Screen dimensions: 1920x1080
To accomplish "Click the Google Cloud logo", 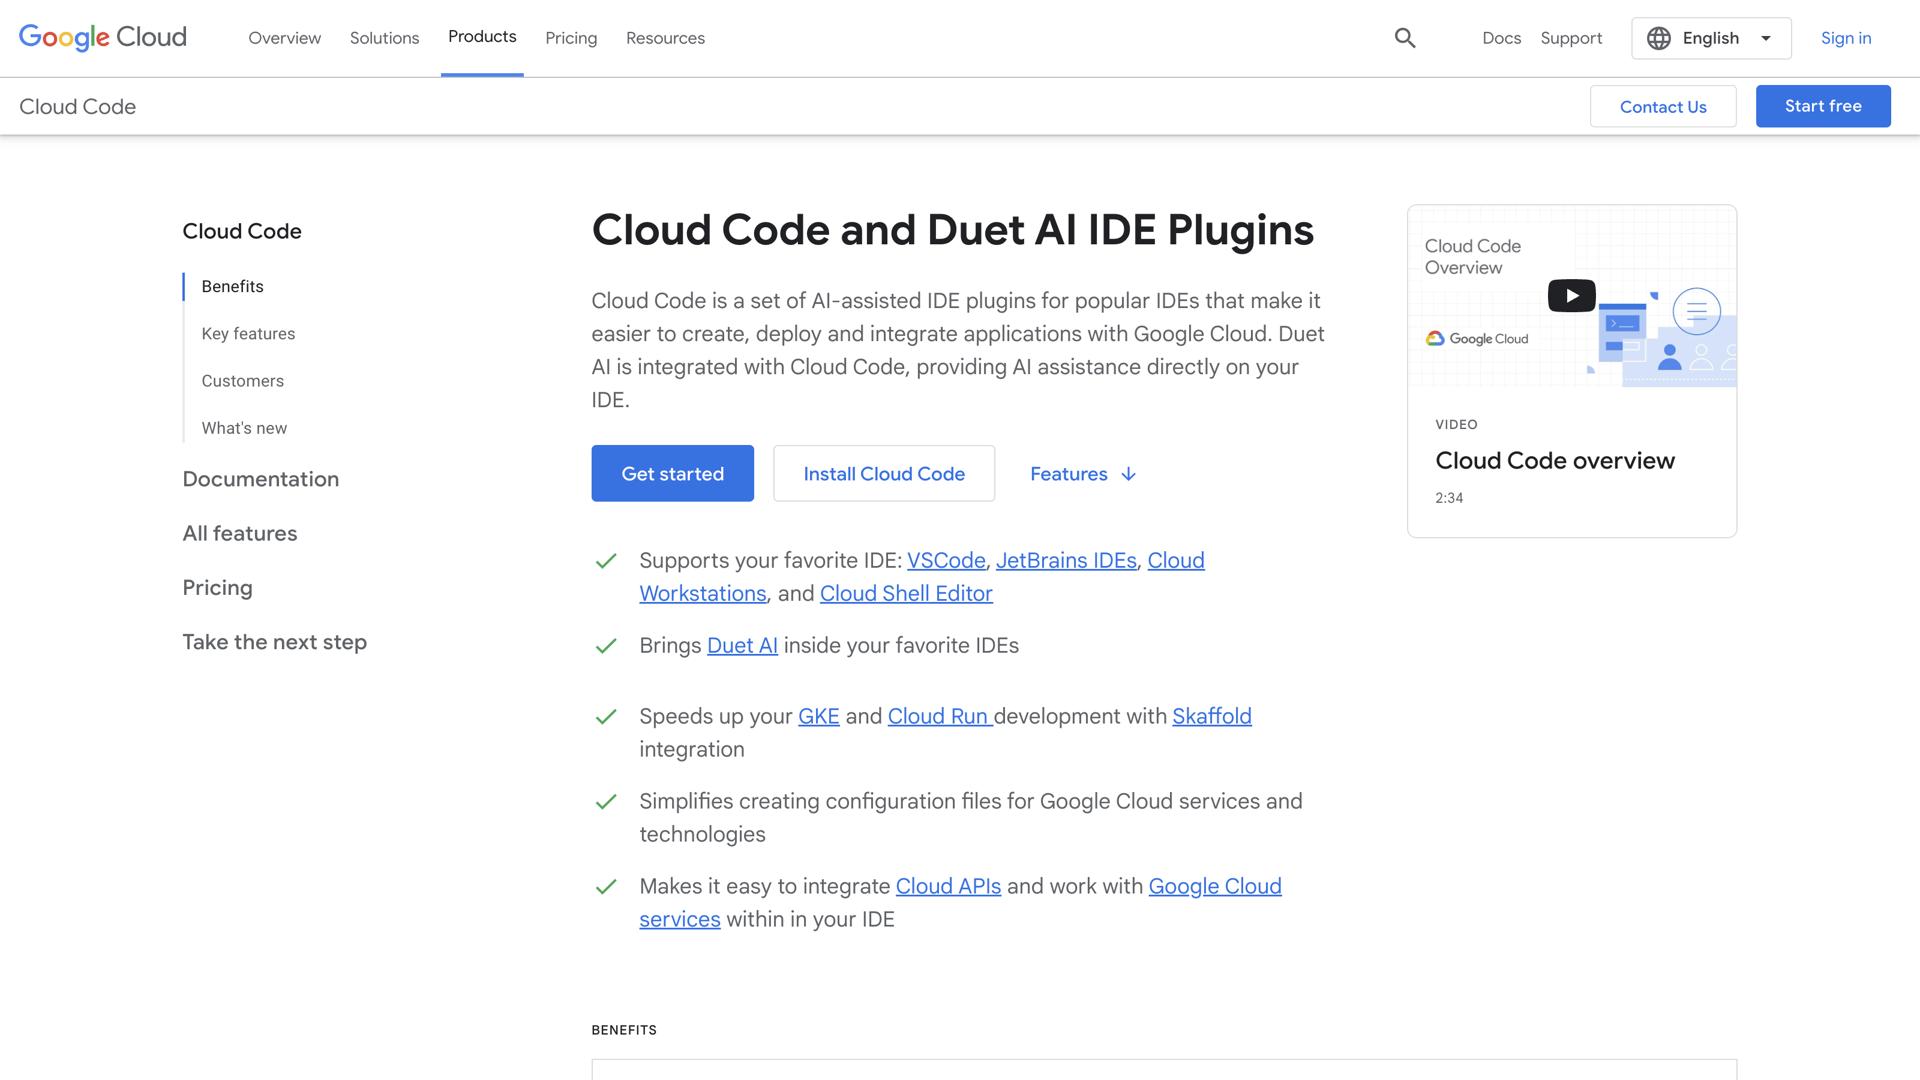I will click(101, 37).
